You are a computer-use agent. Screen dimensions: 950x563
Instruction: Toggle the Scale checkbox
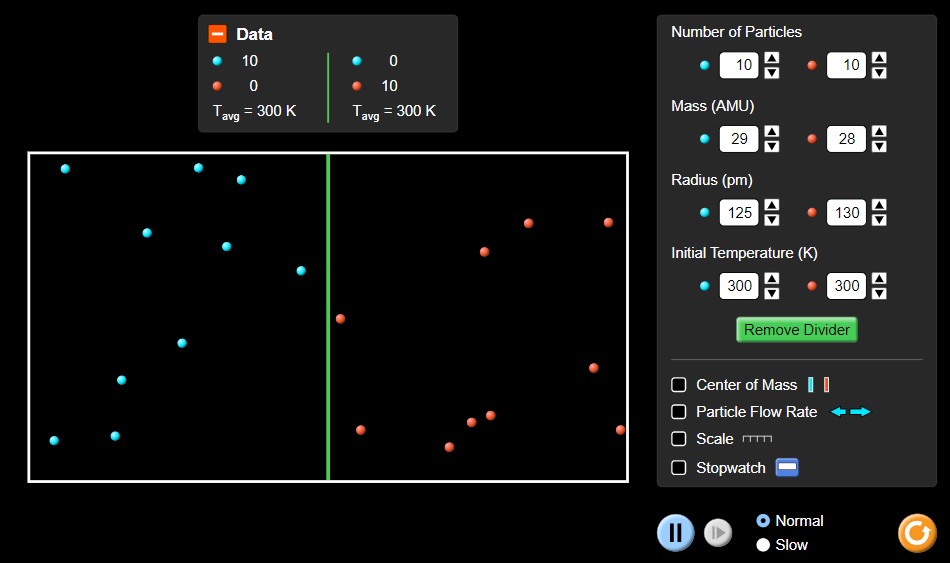point(679,439)
